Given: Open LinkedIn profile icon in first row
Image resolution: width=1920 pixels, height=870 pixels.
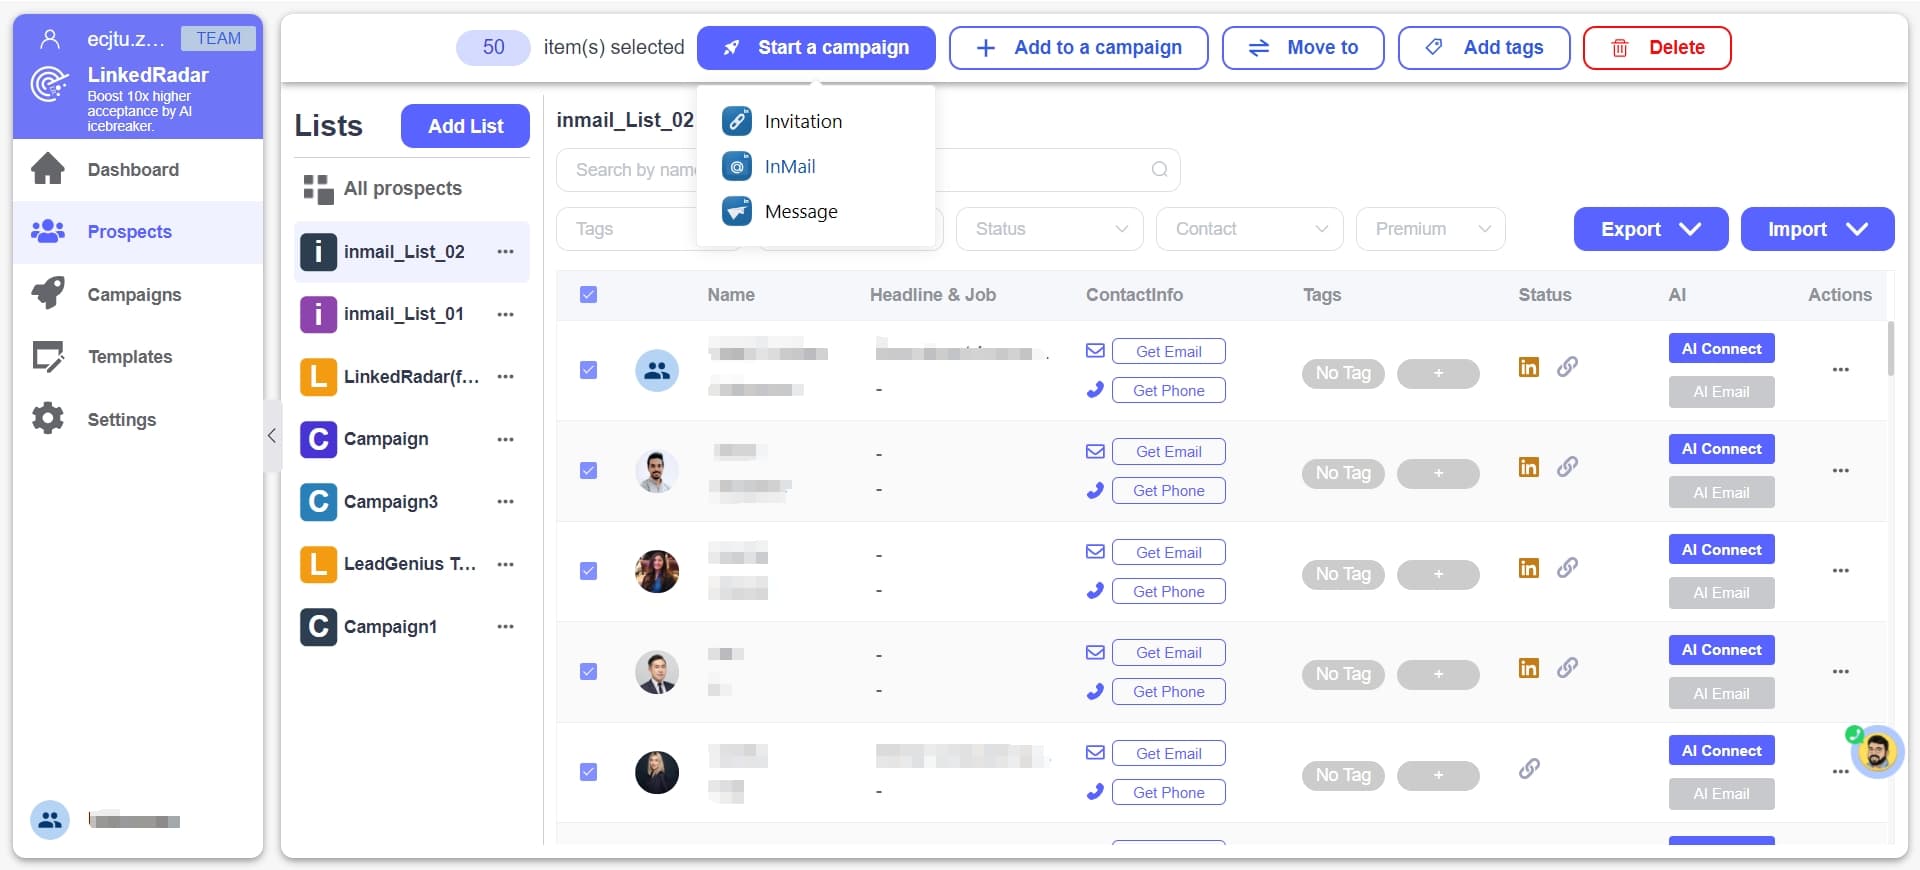Looking at the screenshot, I should (x=1528, y=367).
